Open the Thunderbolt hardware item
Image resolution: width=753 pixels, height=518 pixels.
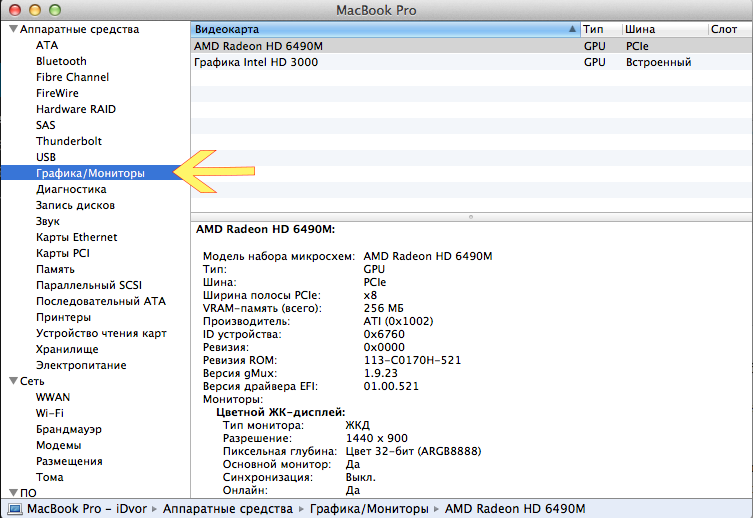pyautogui.click(x=68, y=141)
